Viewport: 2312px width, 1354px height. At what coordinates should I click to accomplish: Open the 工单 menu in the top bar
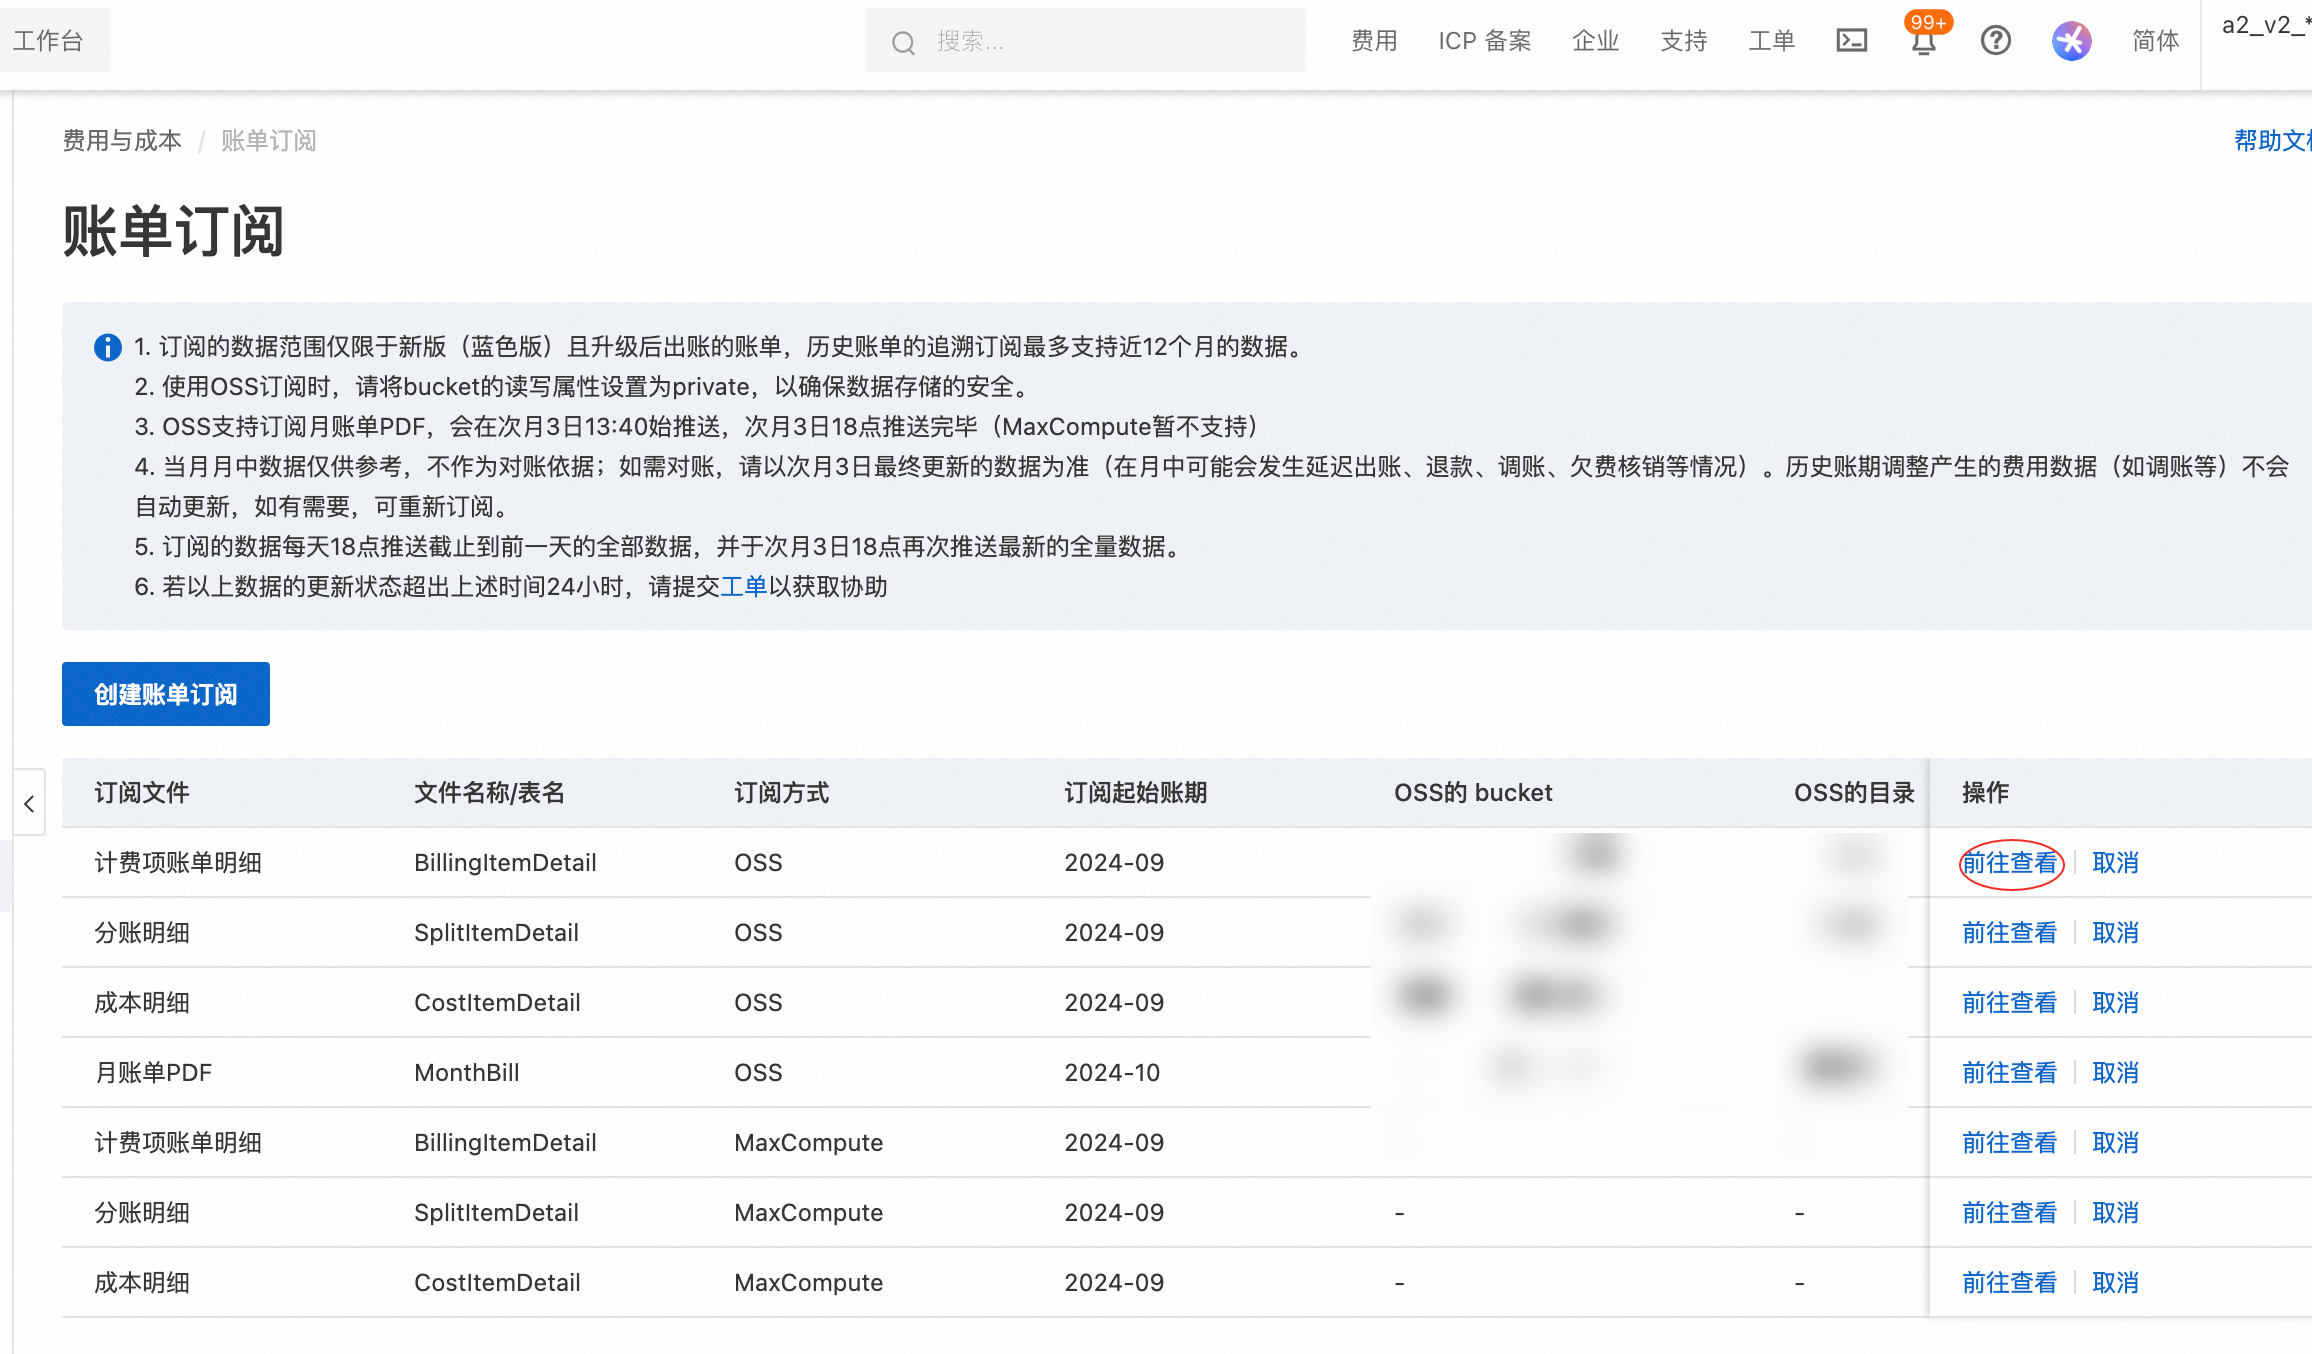point(1771,41)
